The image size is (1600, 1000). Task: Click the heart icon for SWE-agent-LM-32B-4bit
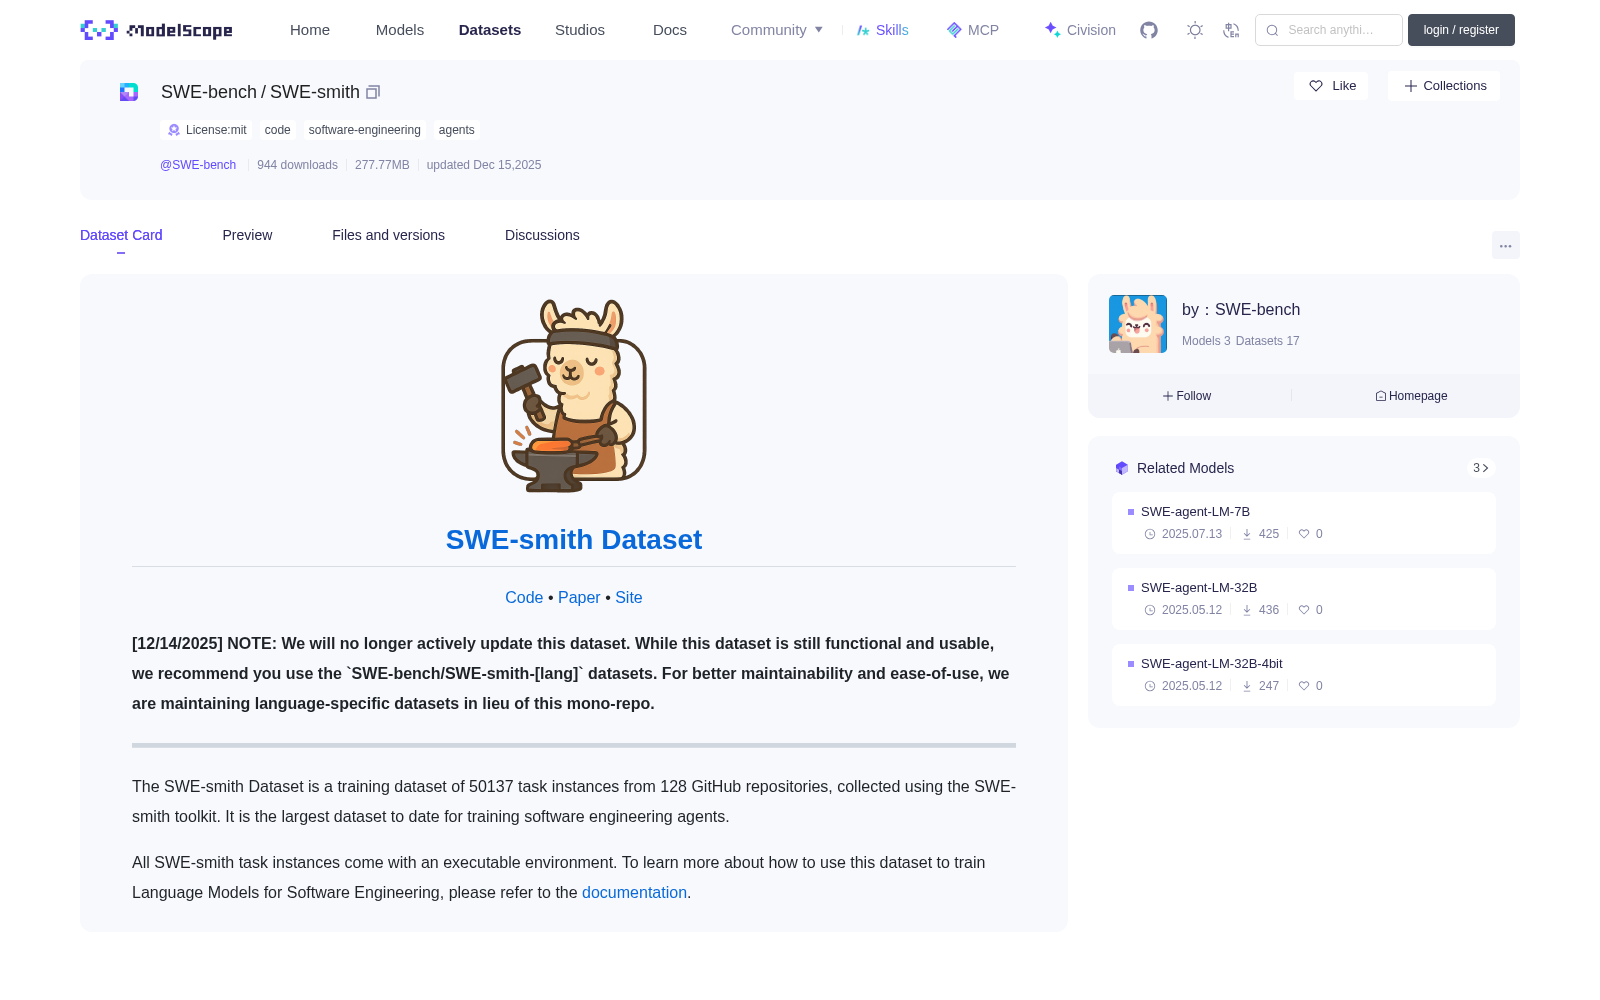pyautogui.click(x=1304, y=686)
